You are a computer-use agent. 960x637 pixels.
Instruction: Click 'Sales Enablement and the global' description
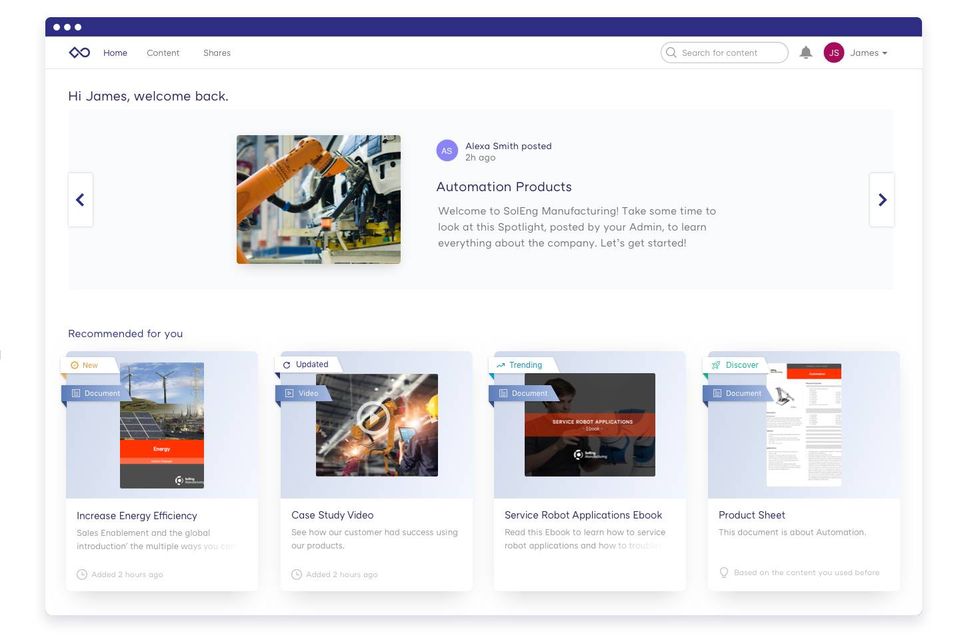[156, 540]
